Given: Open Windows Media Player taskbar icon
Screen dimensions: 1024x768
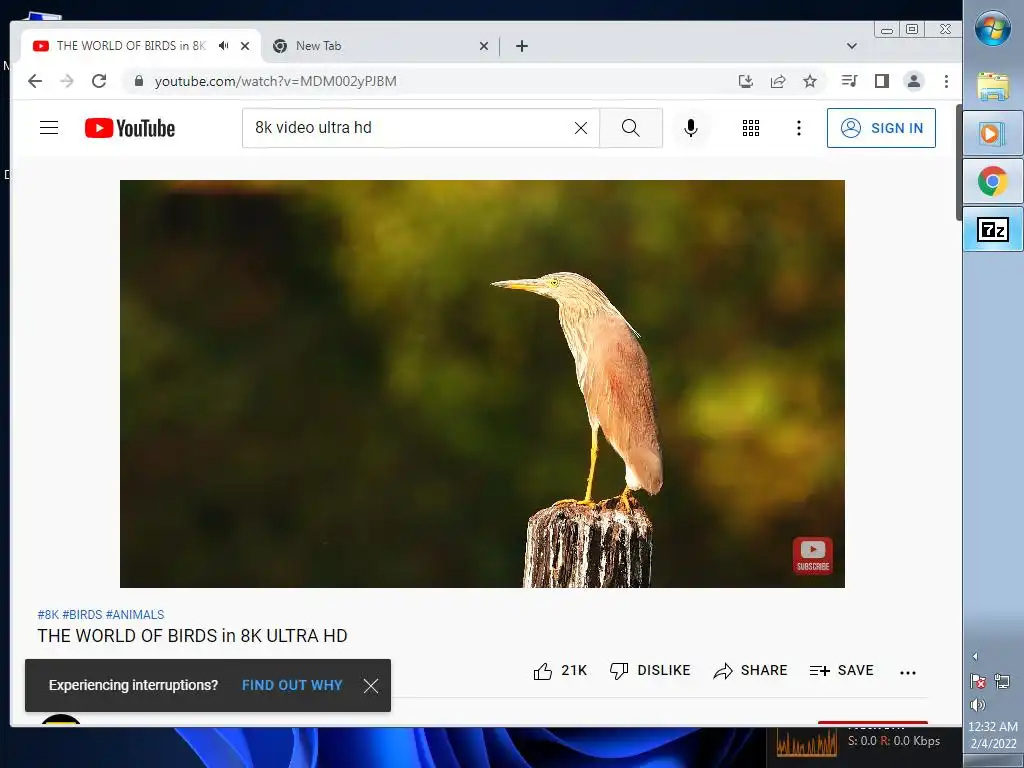Looking at the screenshot, I should coord(993,134).
